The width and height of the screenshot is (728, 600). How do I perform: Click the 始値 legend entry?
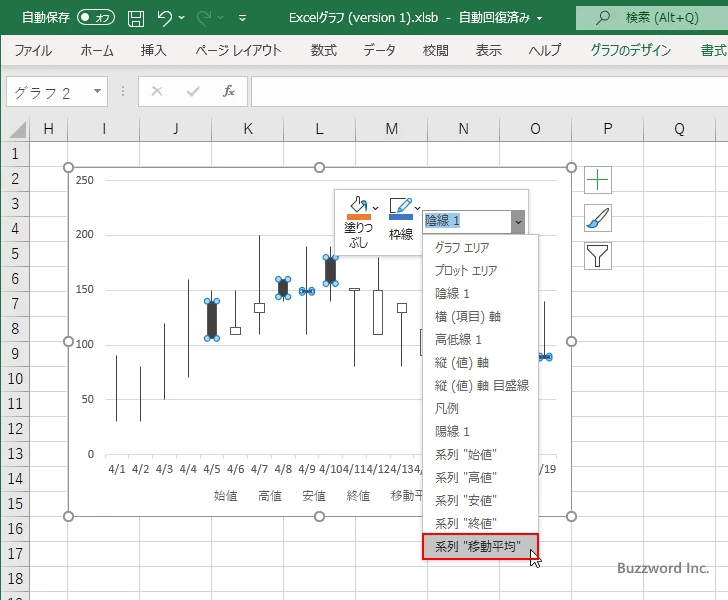click(225, 496)
